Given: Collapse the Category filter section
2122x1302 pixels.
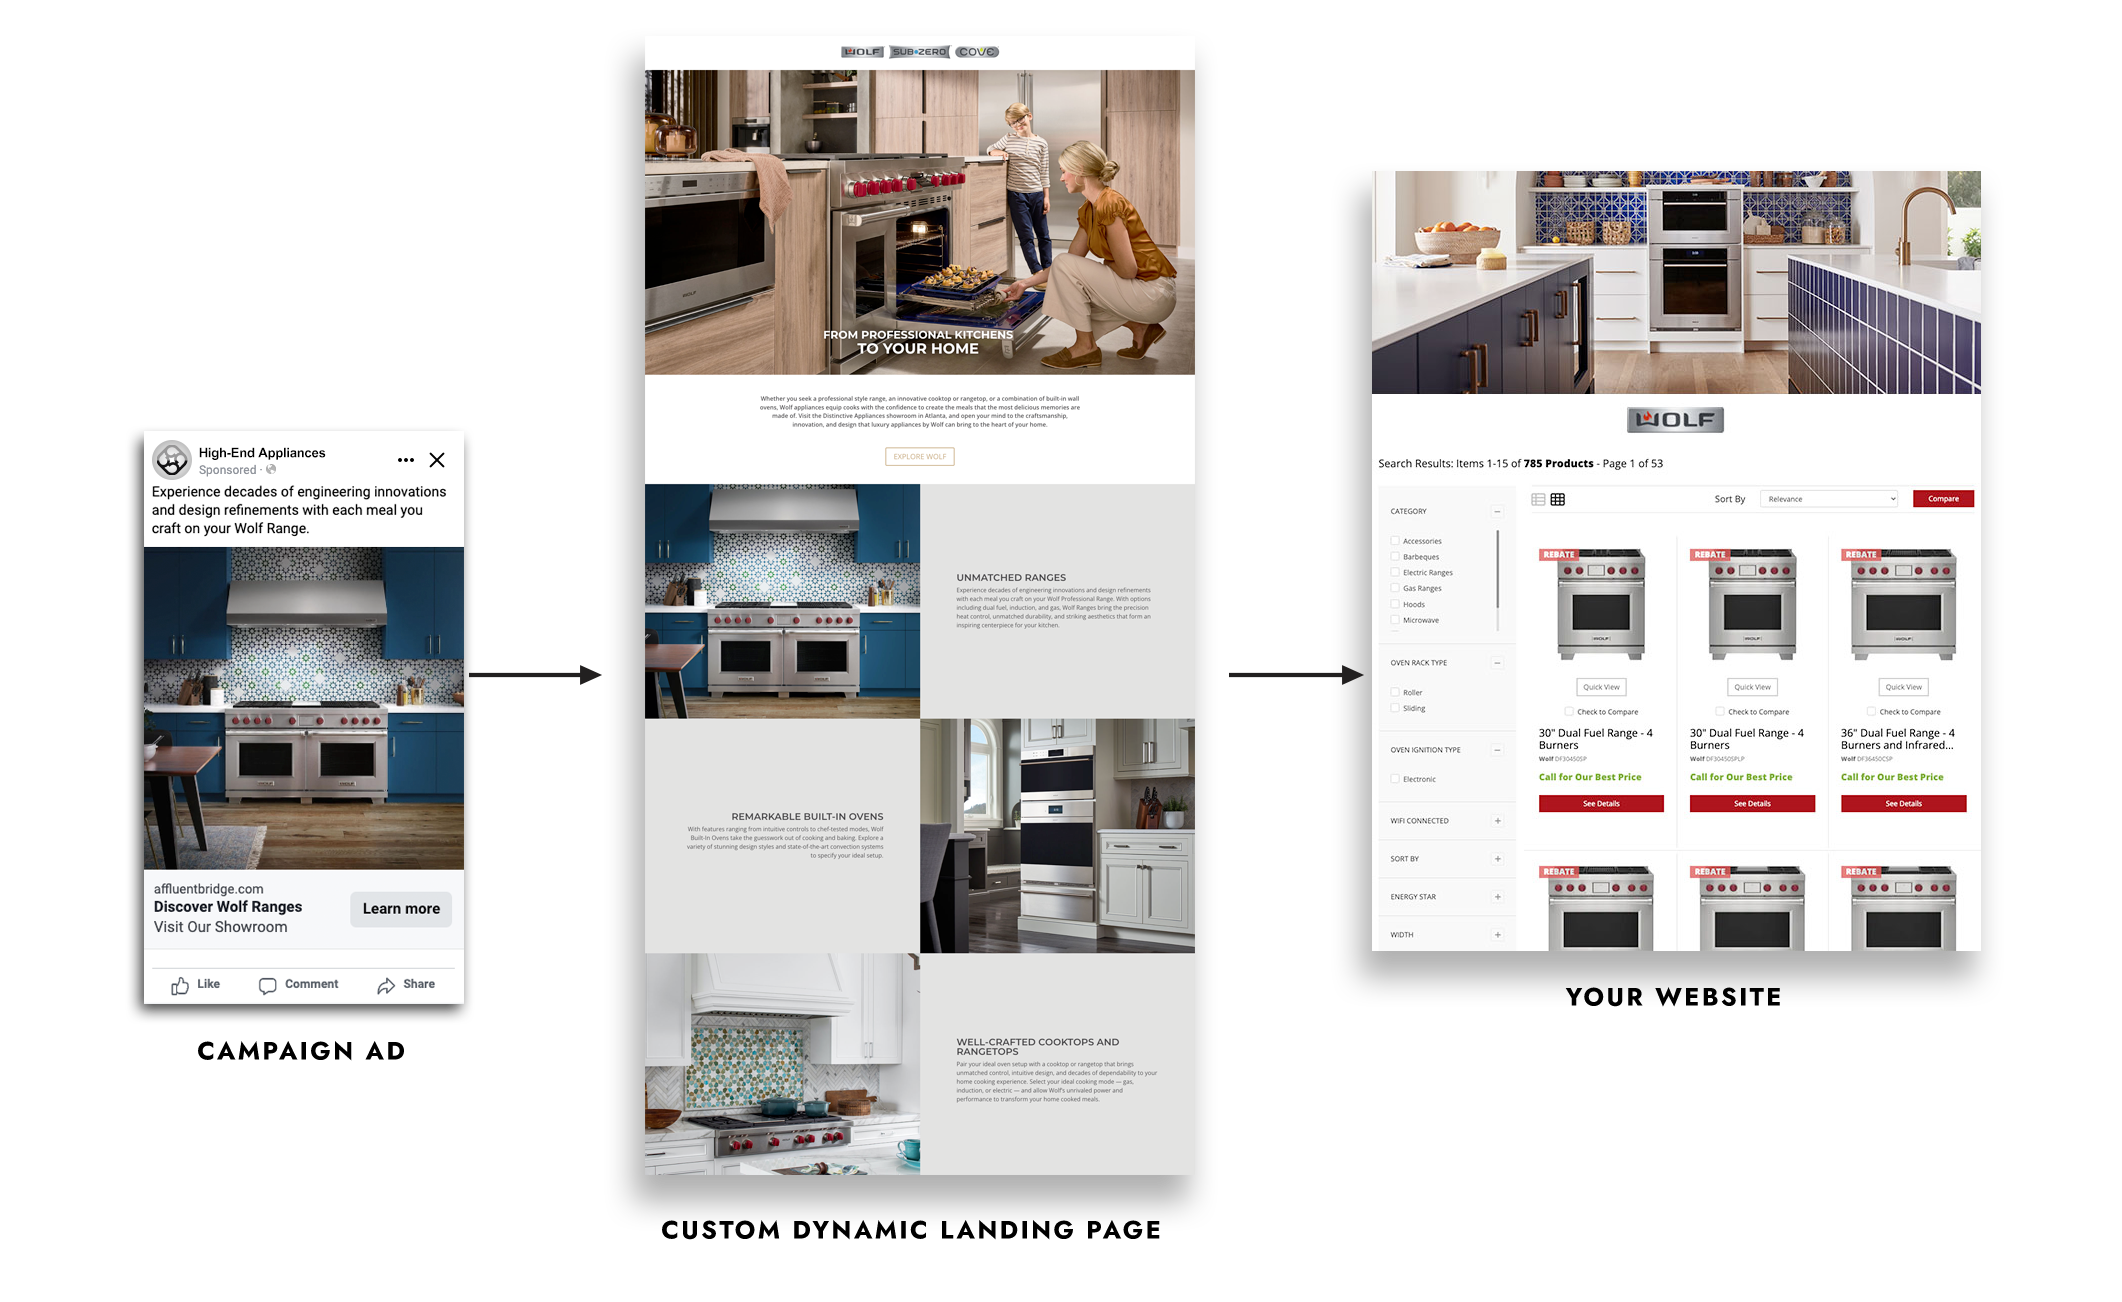Looking at the screenshot, I should click(x=1497, y=511).
